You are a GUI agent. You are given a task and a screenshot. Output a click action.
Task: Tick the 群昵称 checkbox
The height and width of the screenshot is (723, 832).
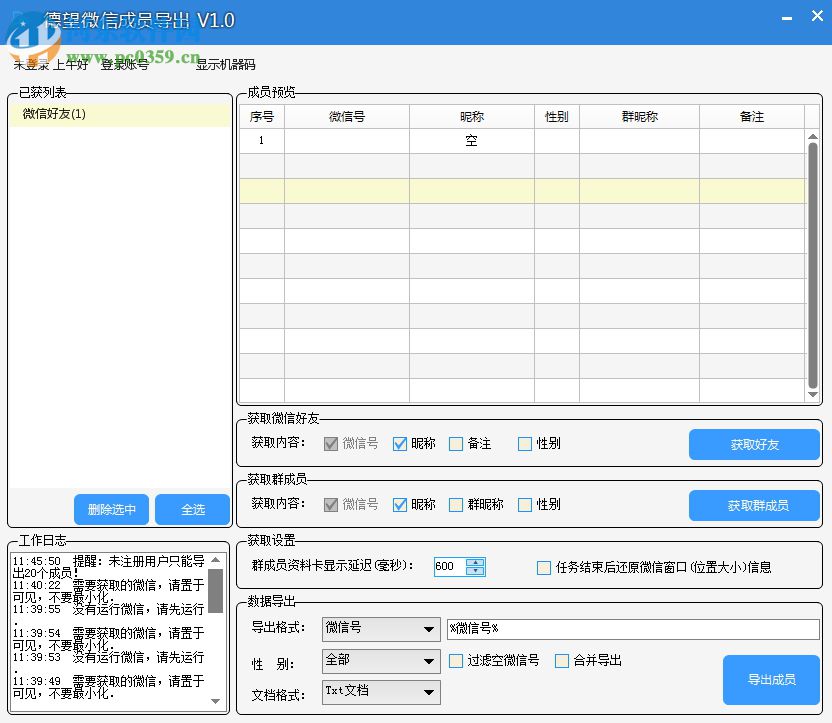coord(456,505)
